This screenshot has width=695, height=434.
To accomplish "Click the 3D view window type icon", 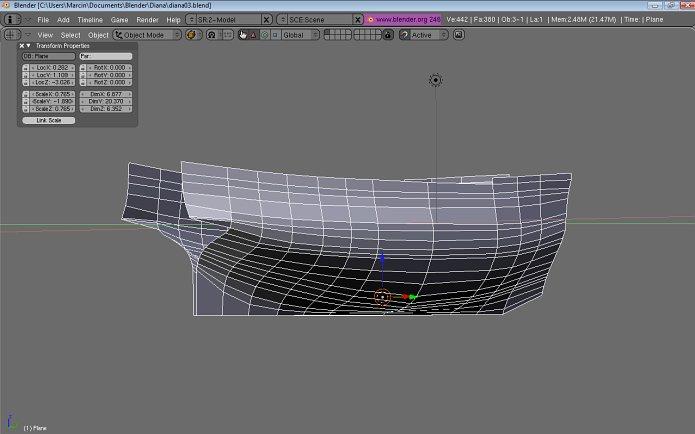I will tap(12, 35).
